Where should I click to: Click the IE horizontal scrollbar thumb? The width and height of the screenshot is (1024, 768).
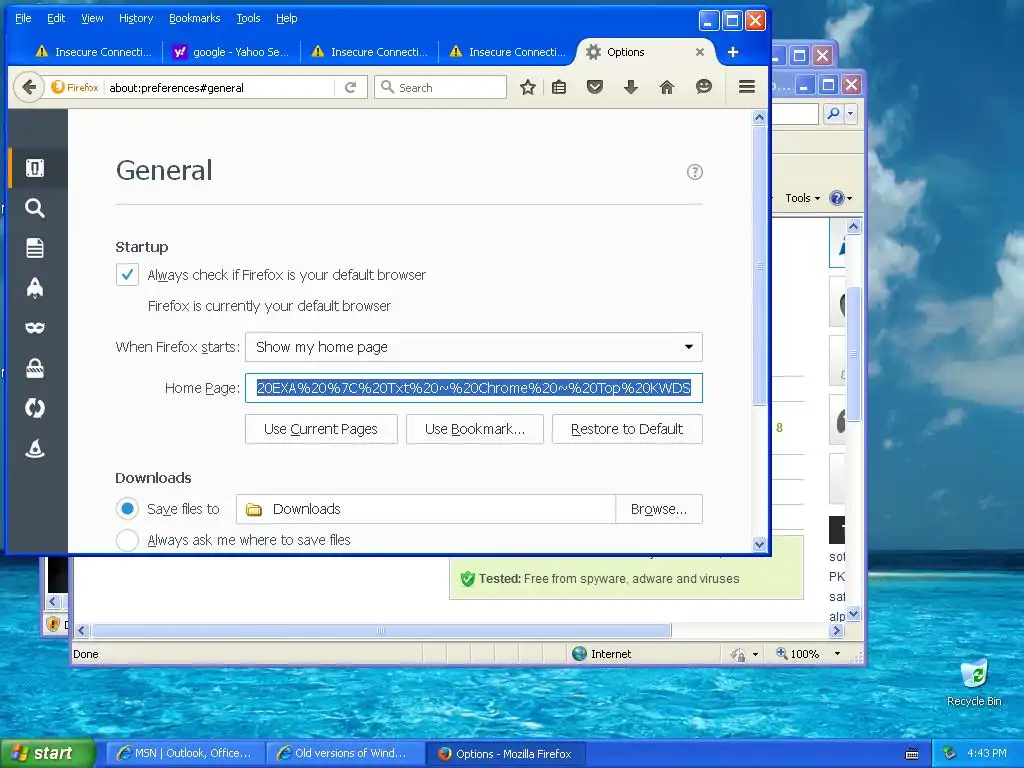(381, 631)
